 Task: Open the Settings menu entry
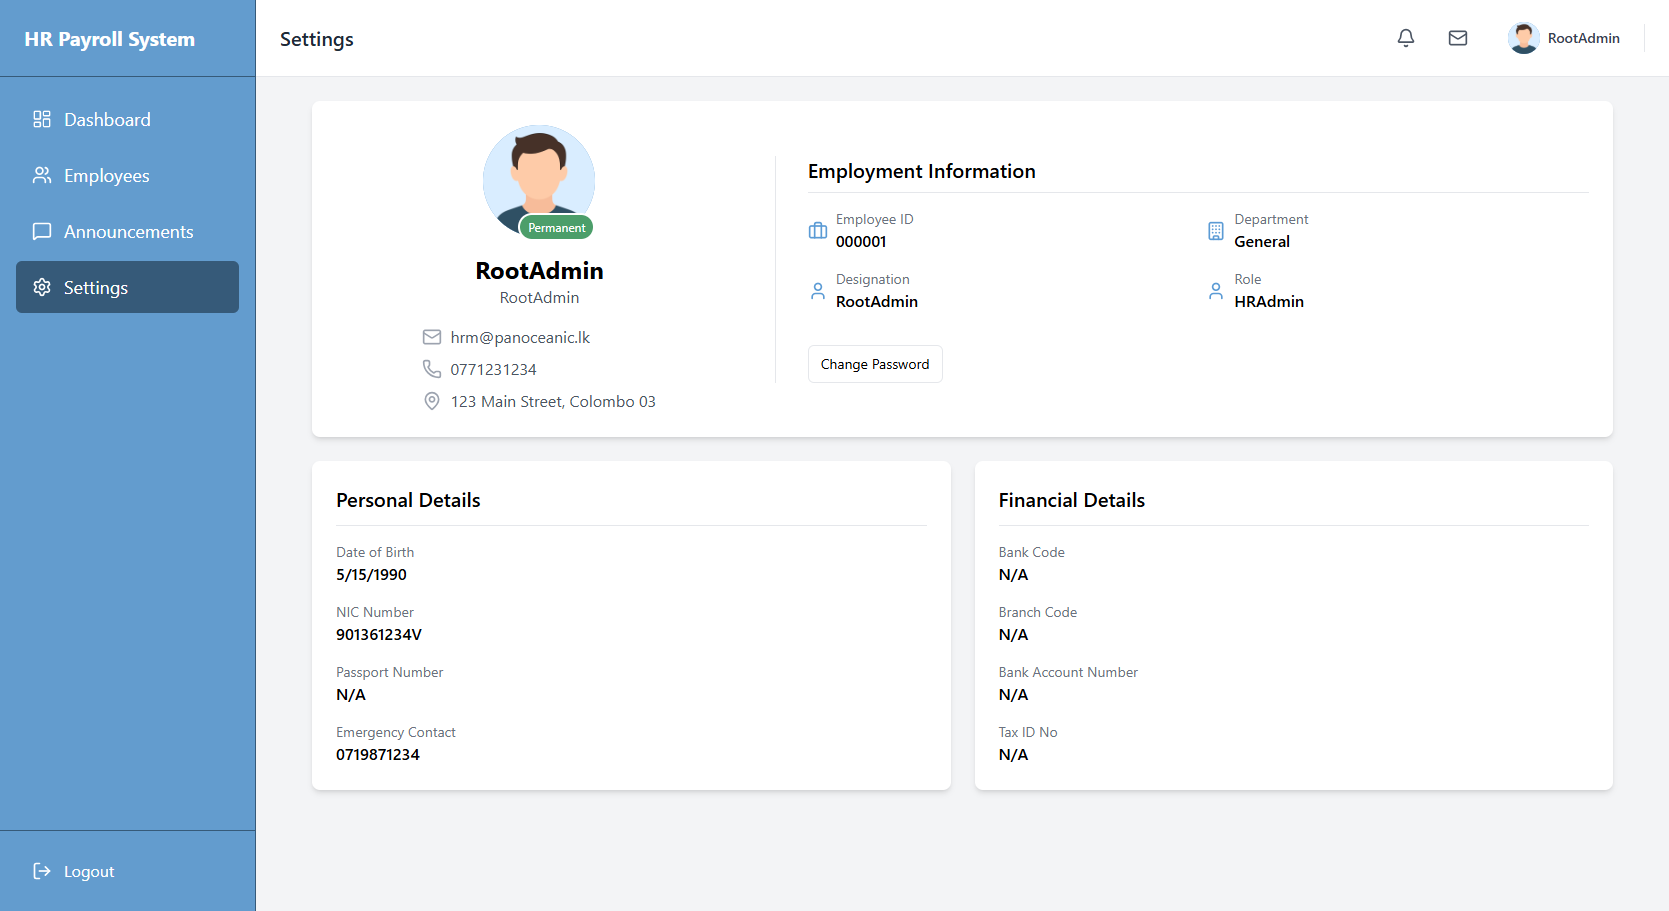(97, 287)
